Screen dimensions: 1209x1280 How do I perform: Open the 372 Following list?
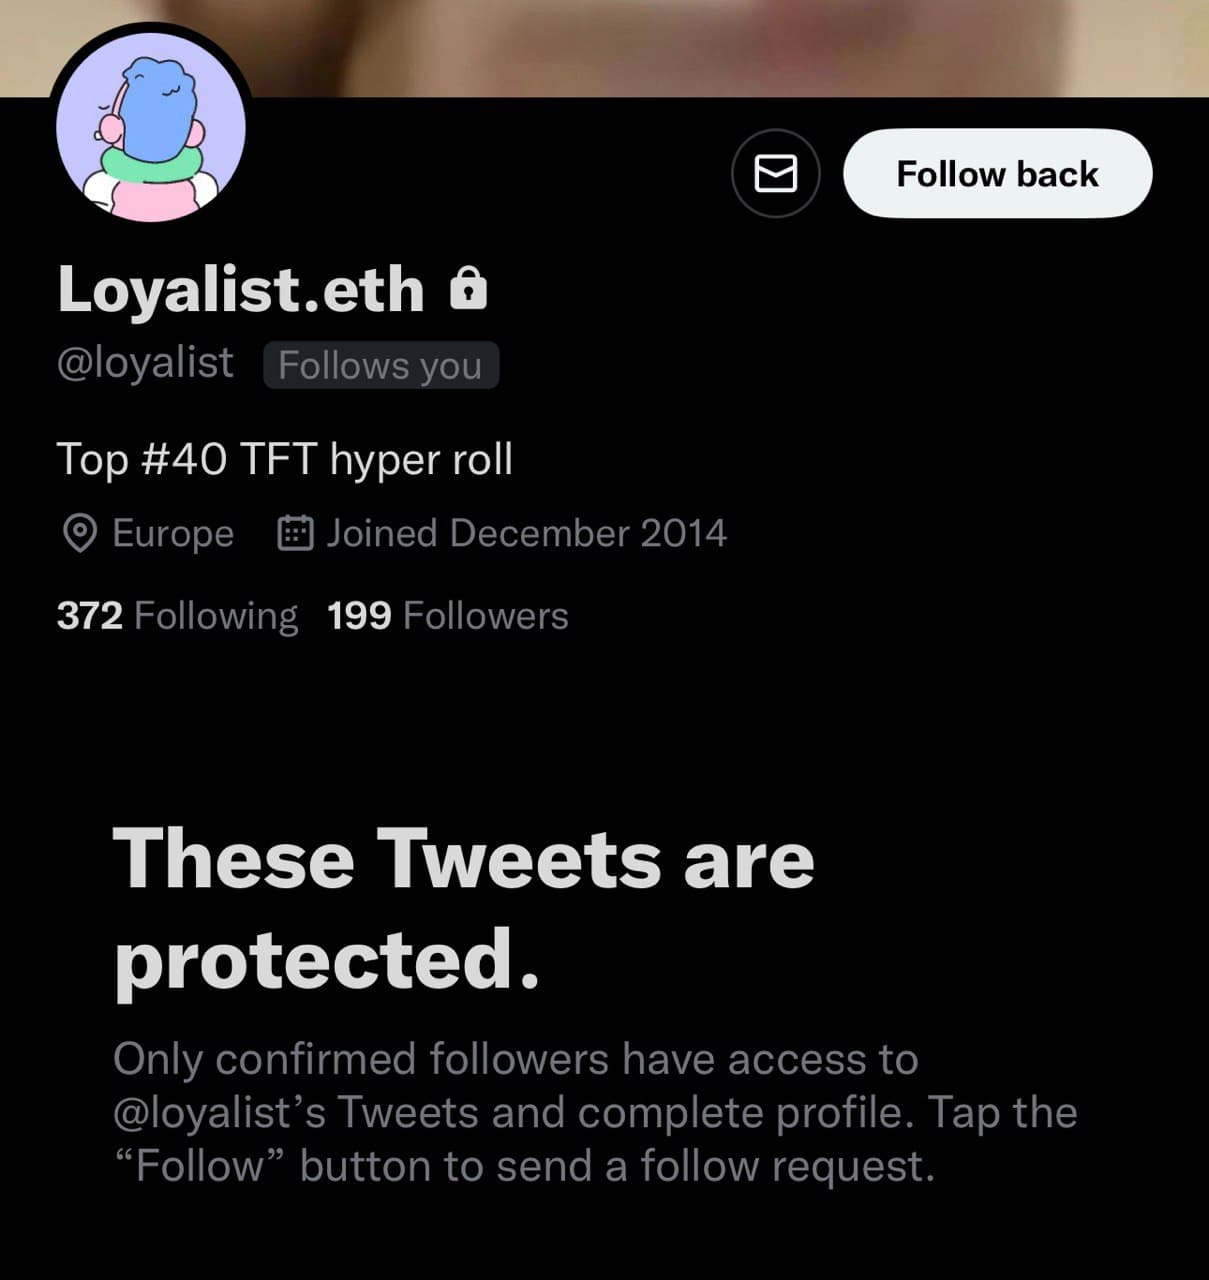tap(177, 616)
